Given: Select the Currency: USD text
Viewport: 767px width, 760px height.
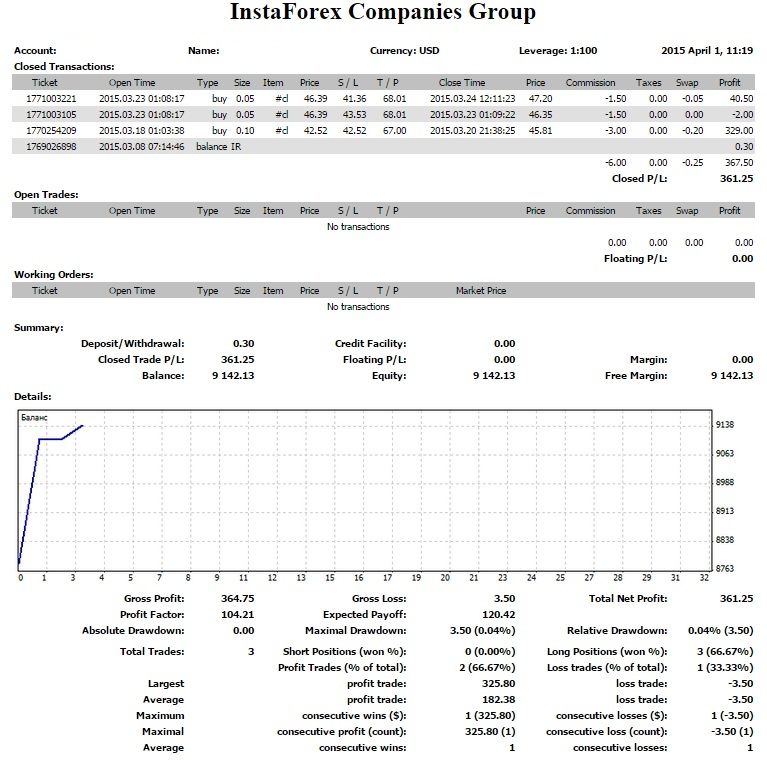Looking at the screenshot, I should point(405,50).
